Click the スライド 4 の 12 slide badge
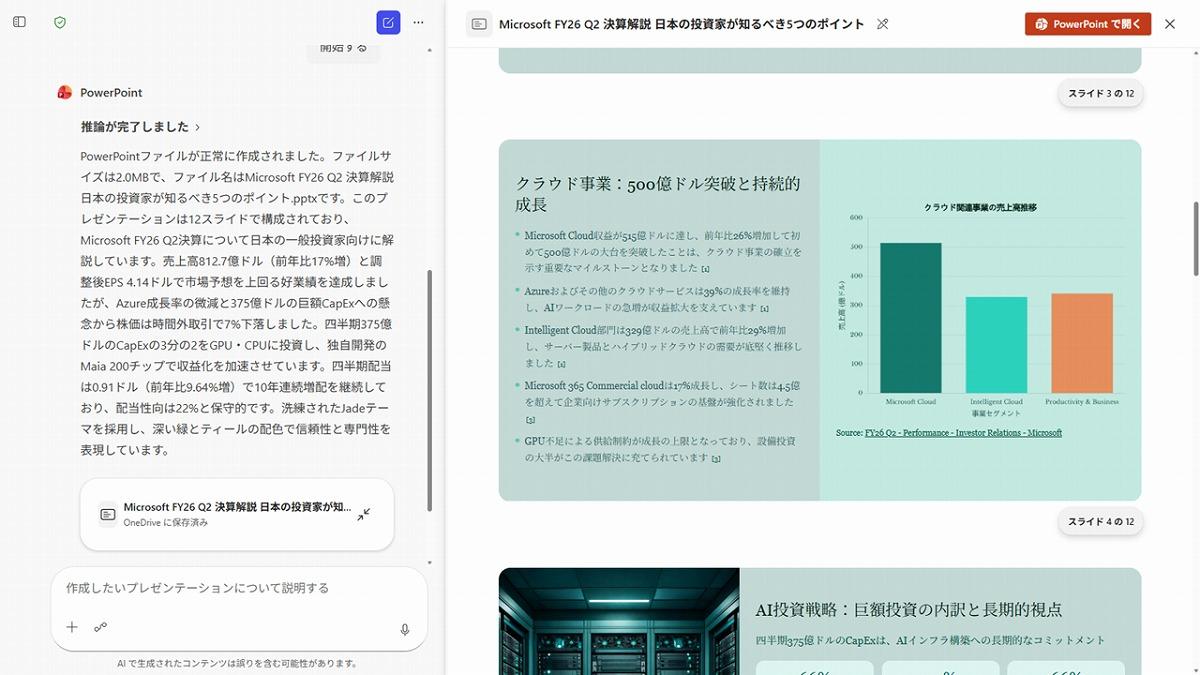The height and width of the screenshot is (675, 1200). [1100, 521]
